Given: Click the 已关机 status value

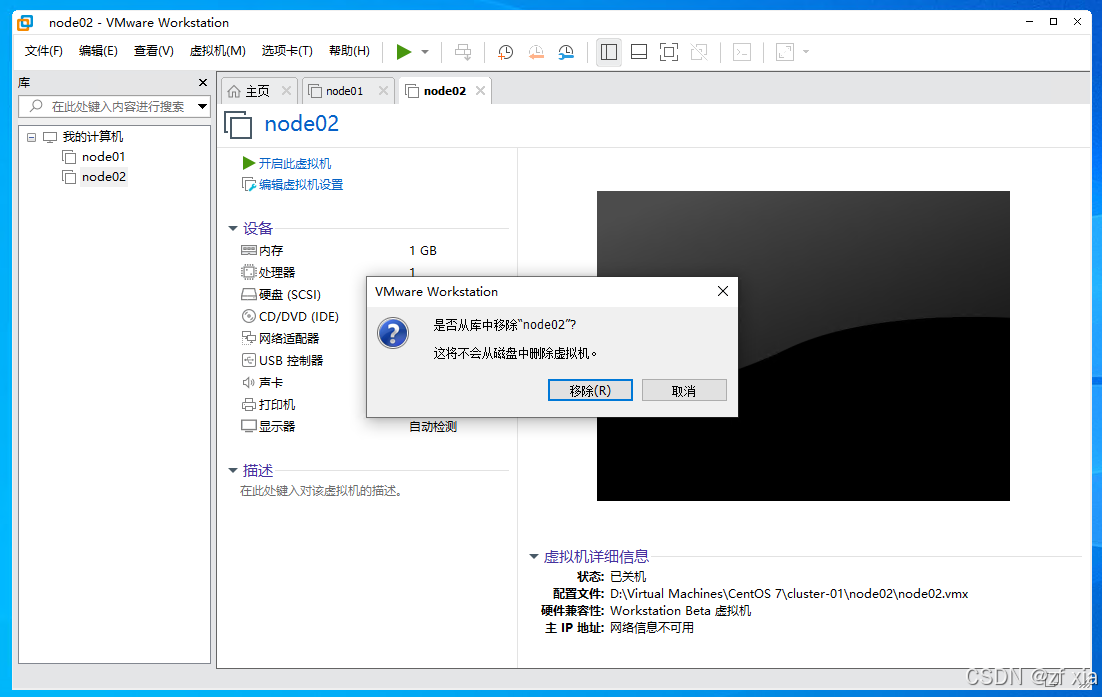Looking at the screenshot, I should tap(628, 577).
